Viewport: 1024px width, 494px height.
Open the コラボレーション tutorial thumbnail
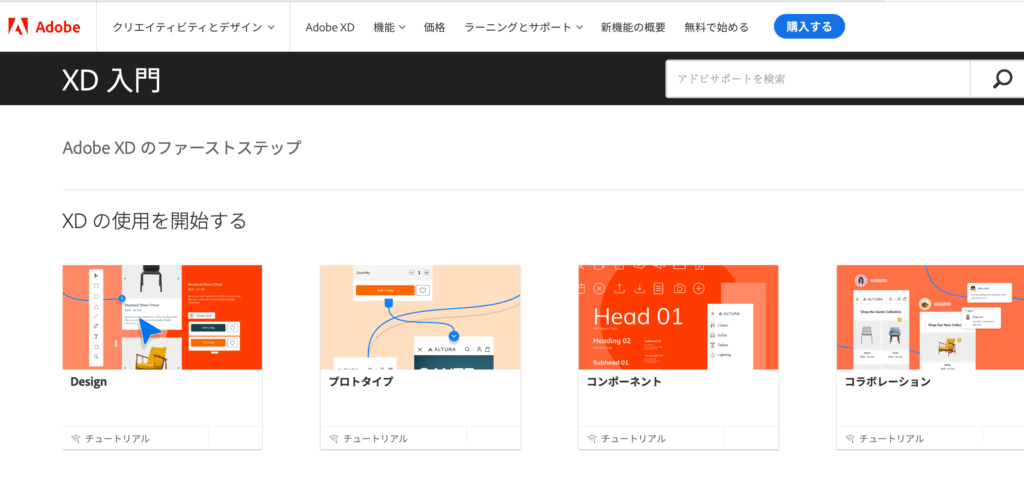coord(930,317)
